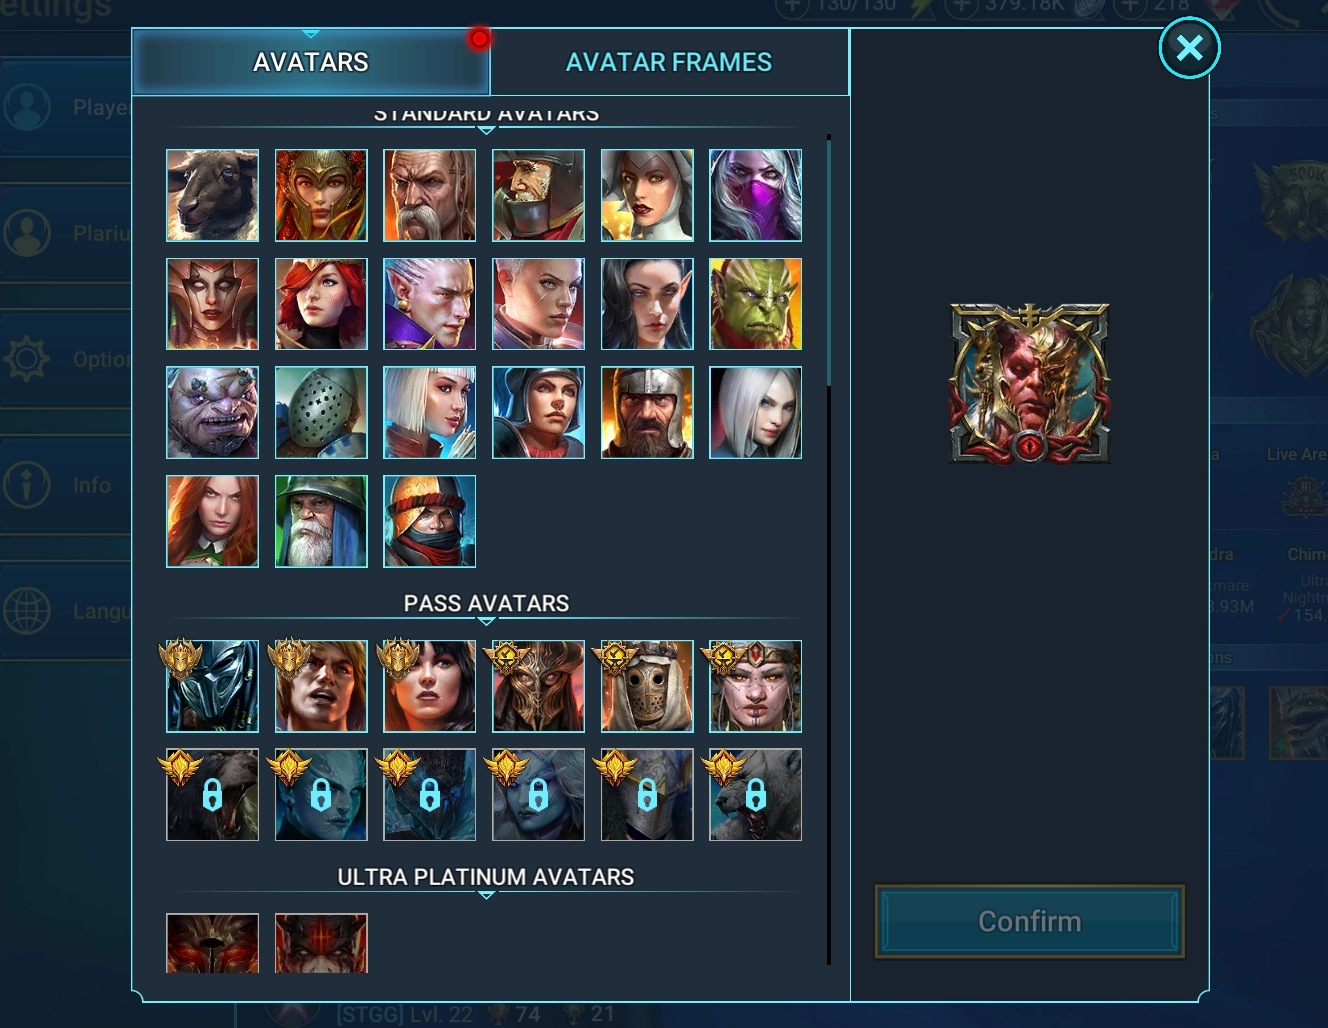Close the avatar selection dialog

[x=1189, y=47]
